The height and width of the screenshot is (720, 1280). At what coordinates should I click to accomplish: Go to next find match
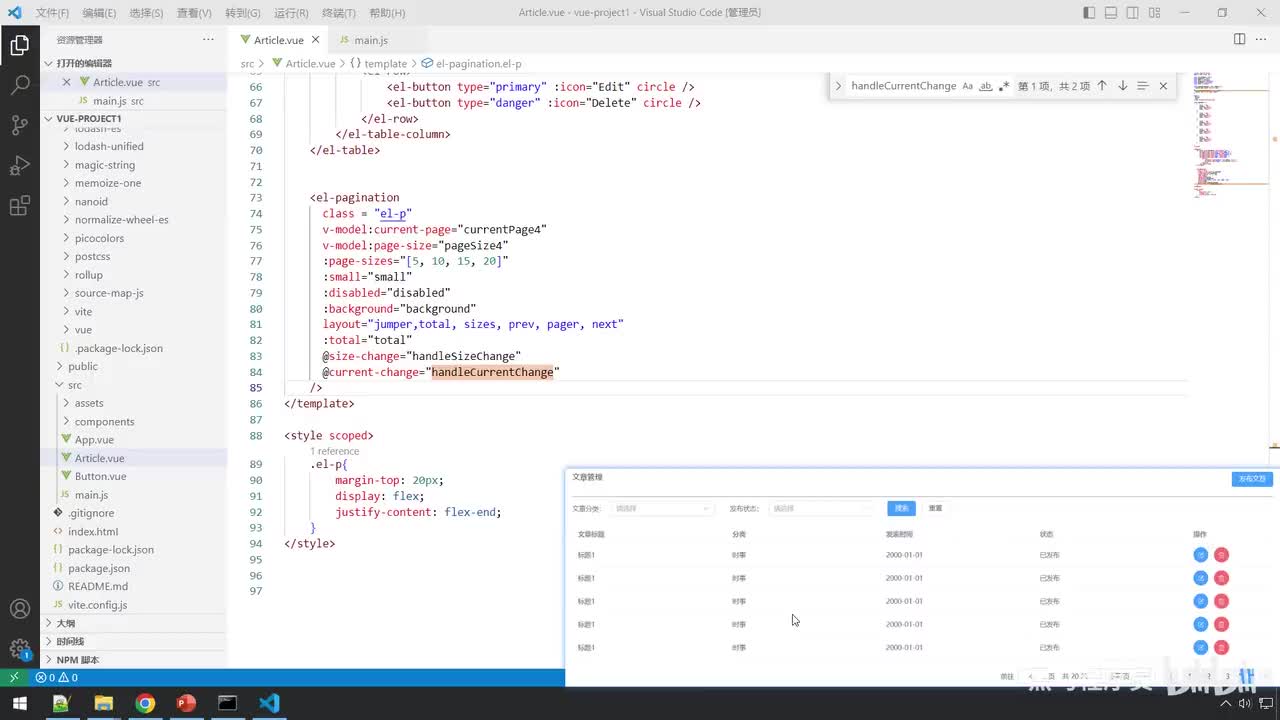point(1122,86)
